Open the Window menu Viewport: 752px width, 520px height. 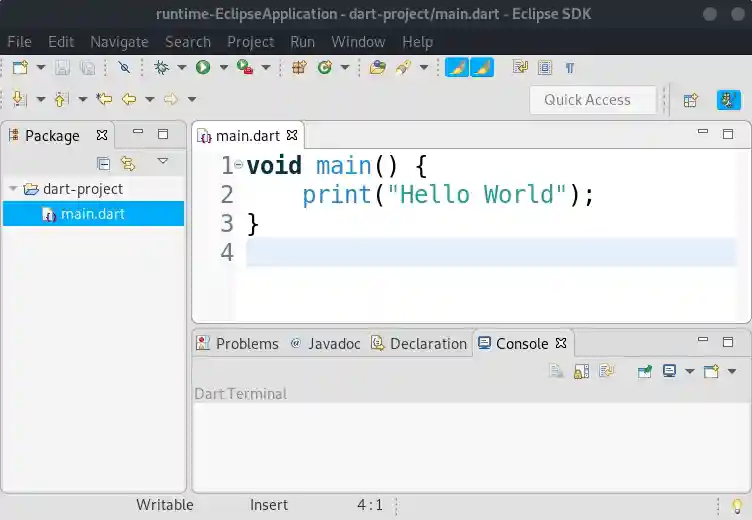[x=358, y=42]
